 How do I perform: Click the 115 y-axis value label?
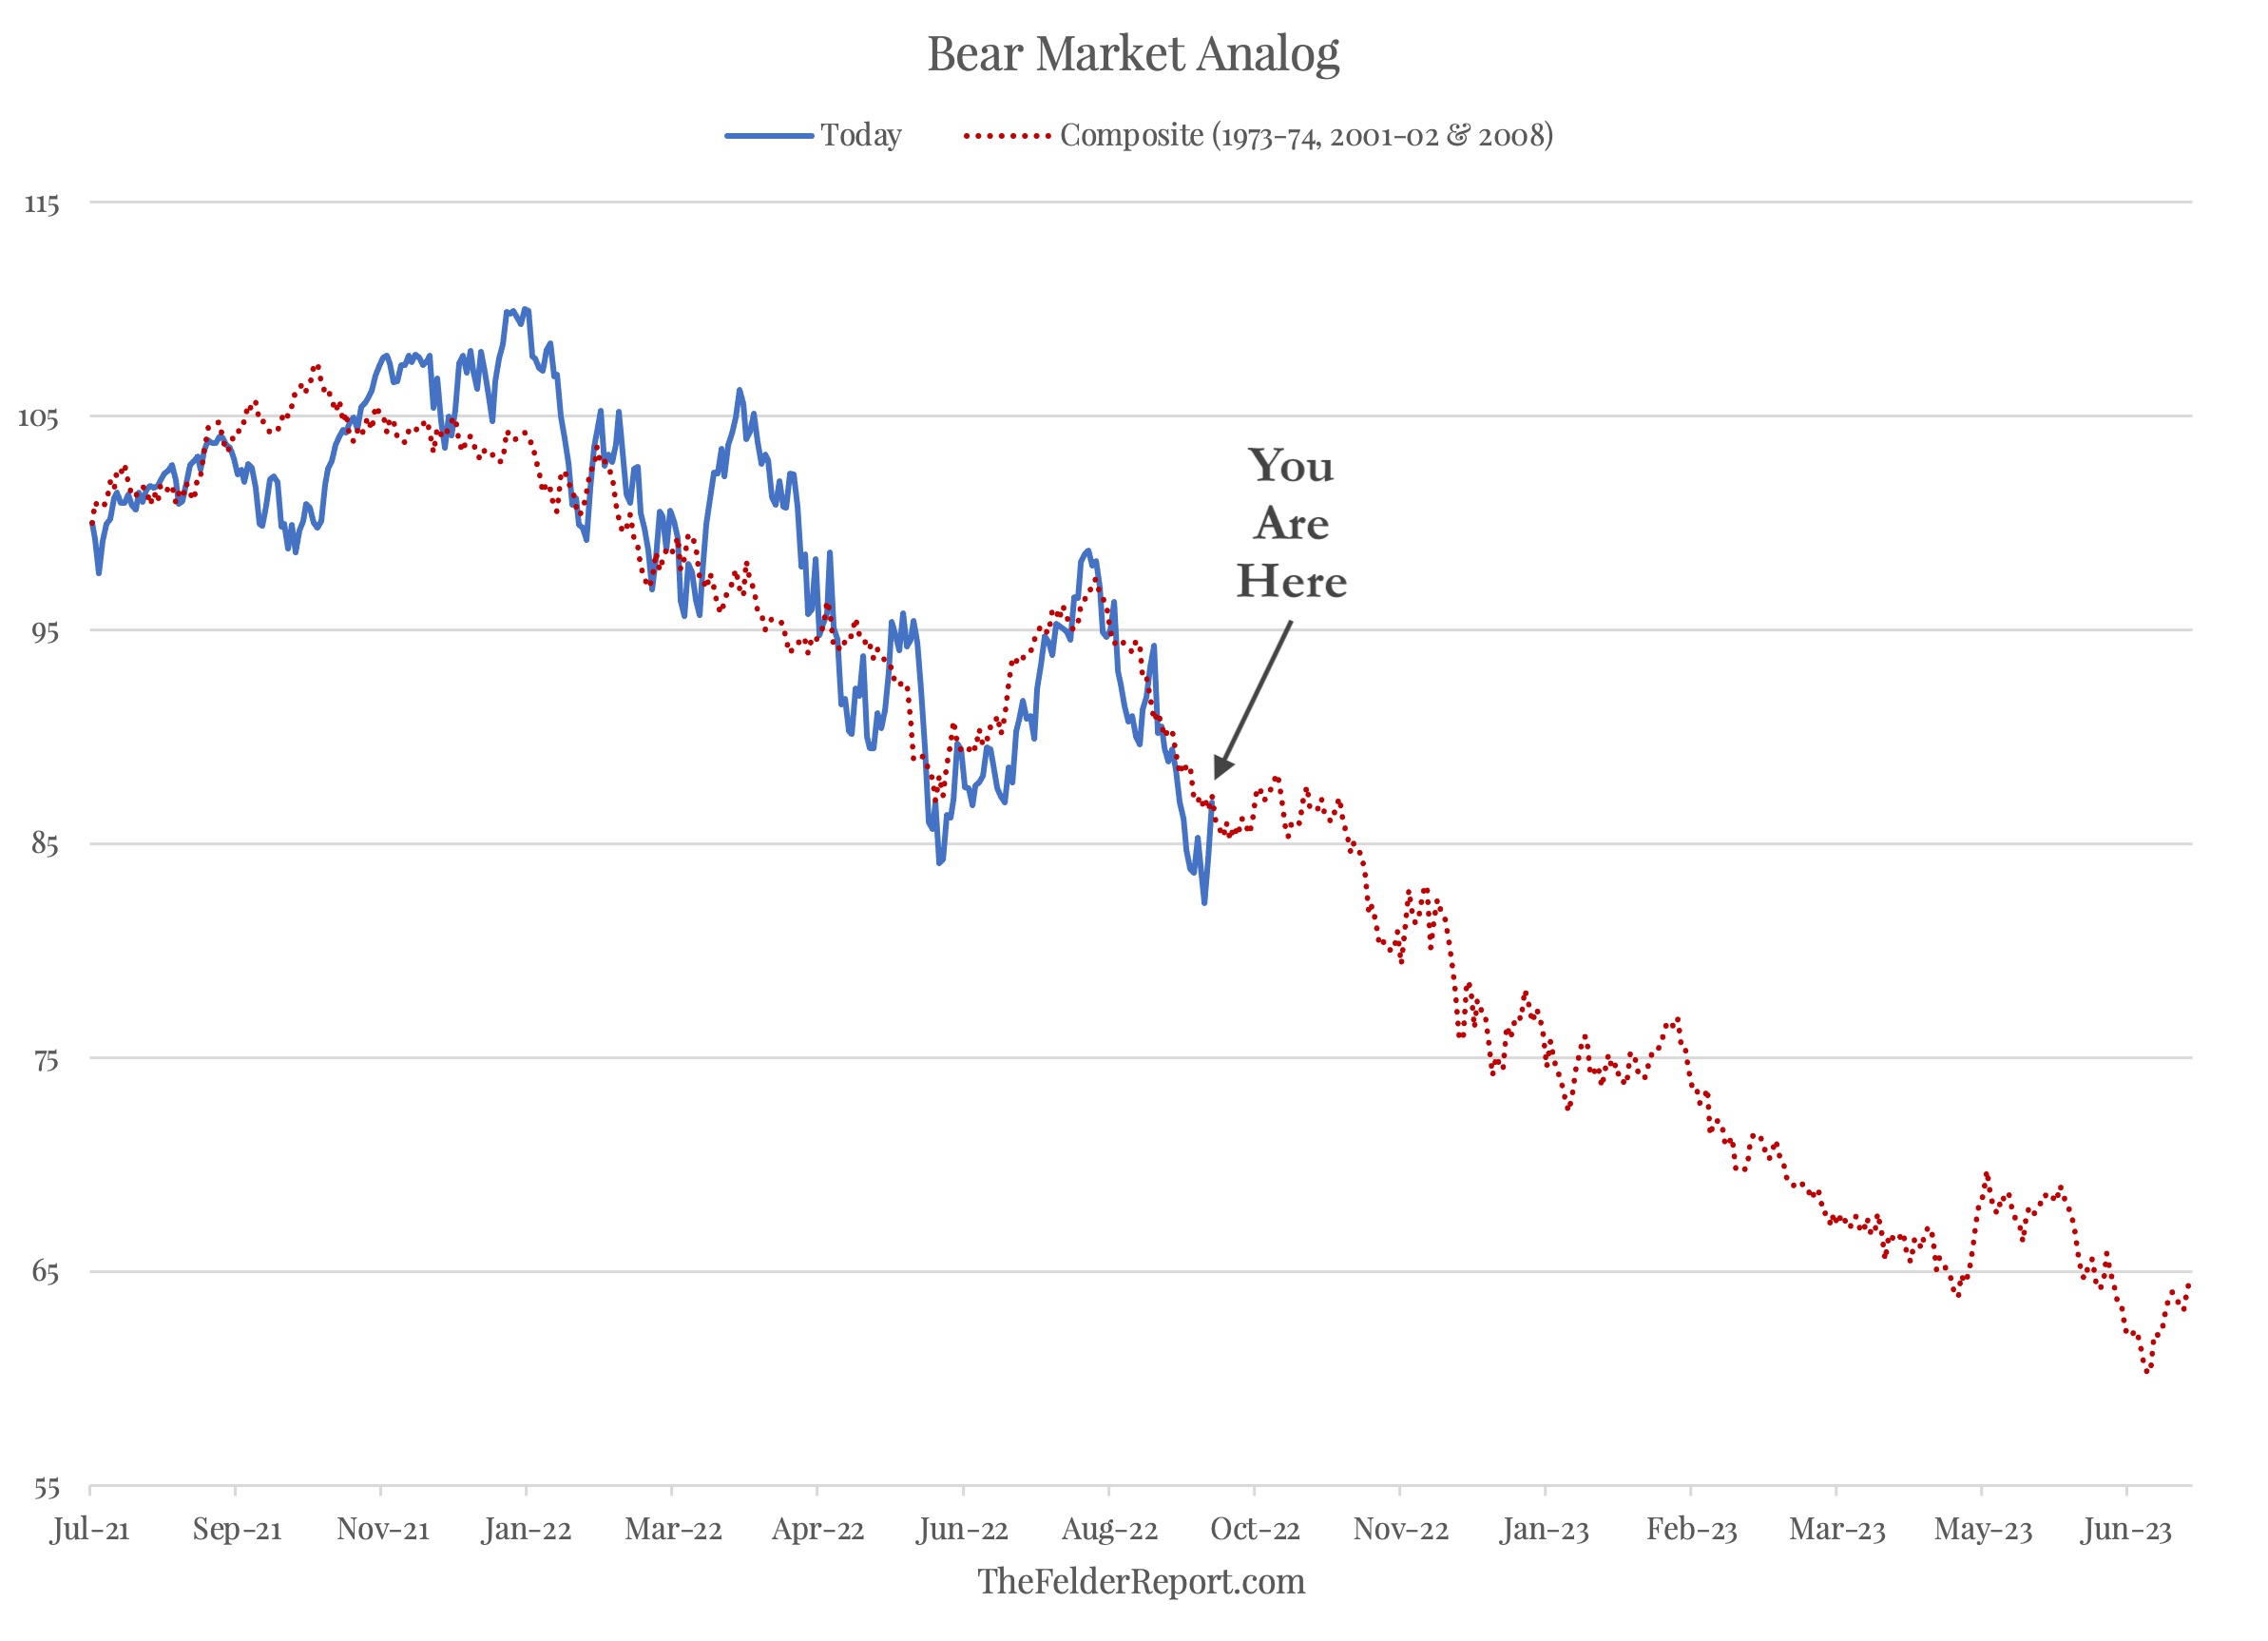click(x=42, y=204)
